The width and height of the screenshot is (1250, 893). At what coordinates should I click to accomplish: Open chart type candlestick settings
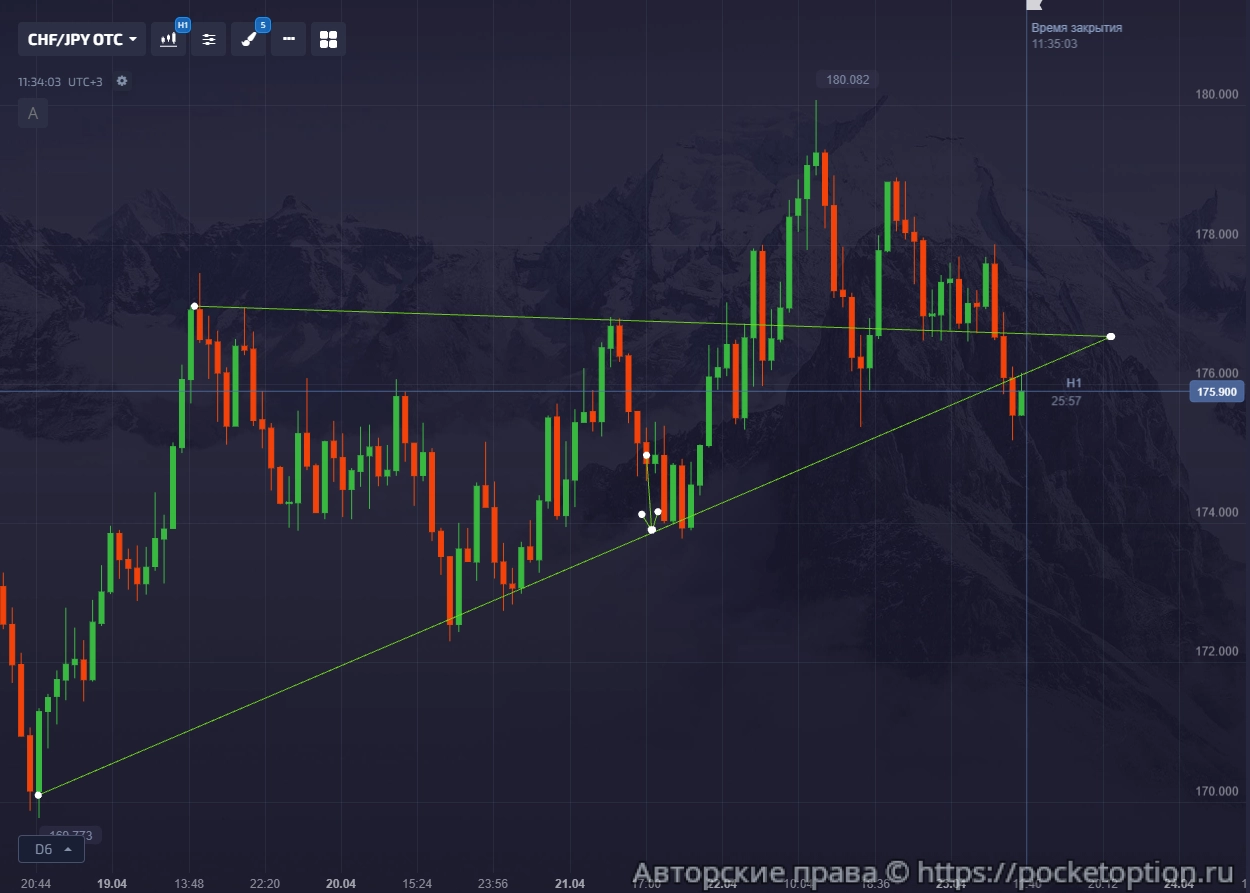168,40
